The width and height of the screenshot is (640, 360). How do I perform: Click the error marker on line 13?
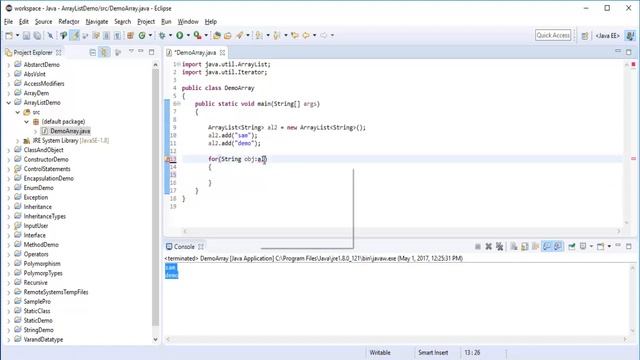click(167, 159)
